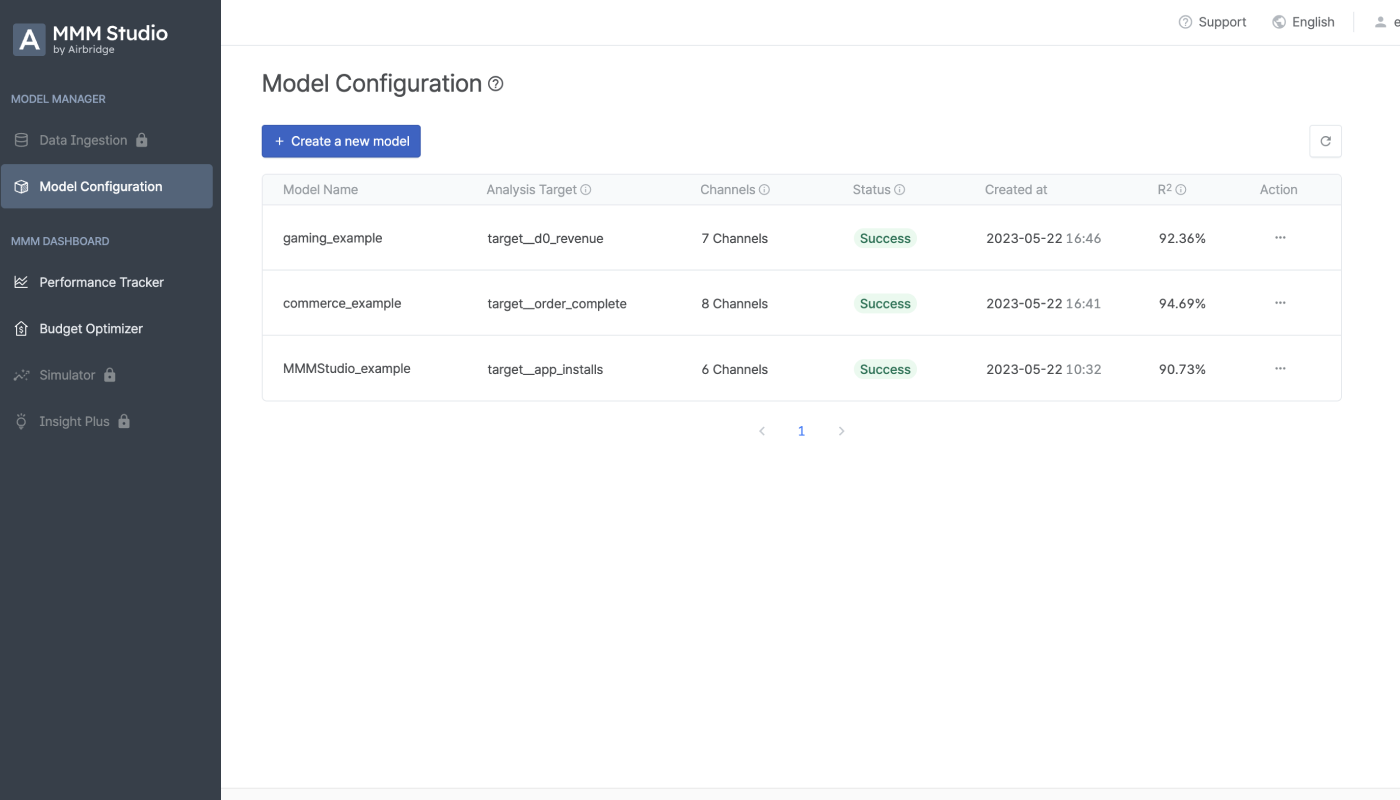Click the refresh icon above the table
This screenshot has width=1400, height=800.
pyautogui.click(x=1325, y=141)
